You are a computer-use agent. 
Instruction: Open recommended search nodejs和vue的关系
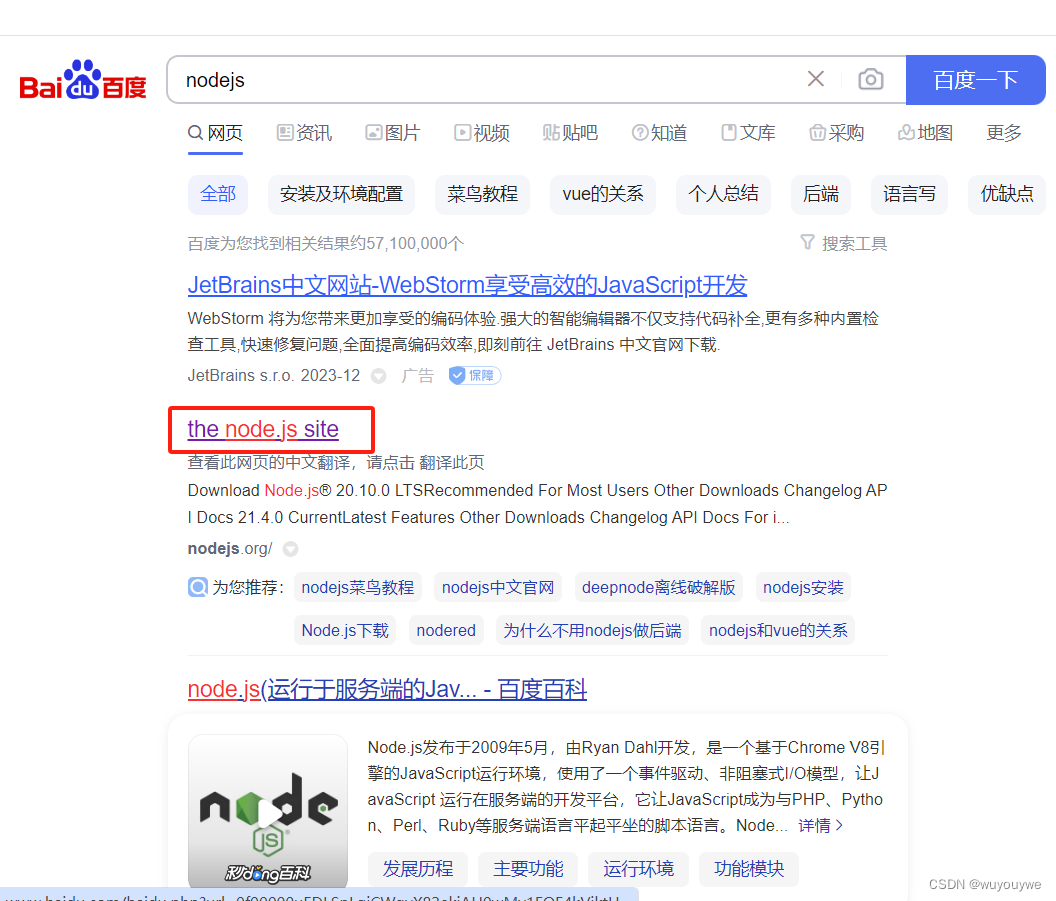pos(778,630)
